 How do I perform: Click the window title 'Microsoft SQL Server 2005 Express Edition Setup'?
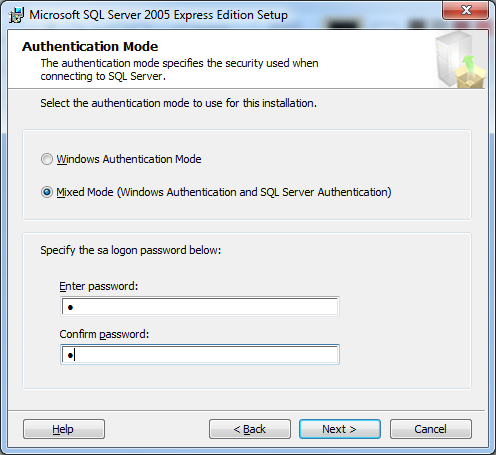pos(158,15)
